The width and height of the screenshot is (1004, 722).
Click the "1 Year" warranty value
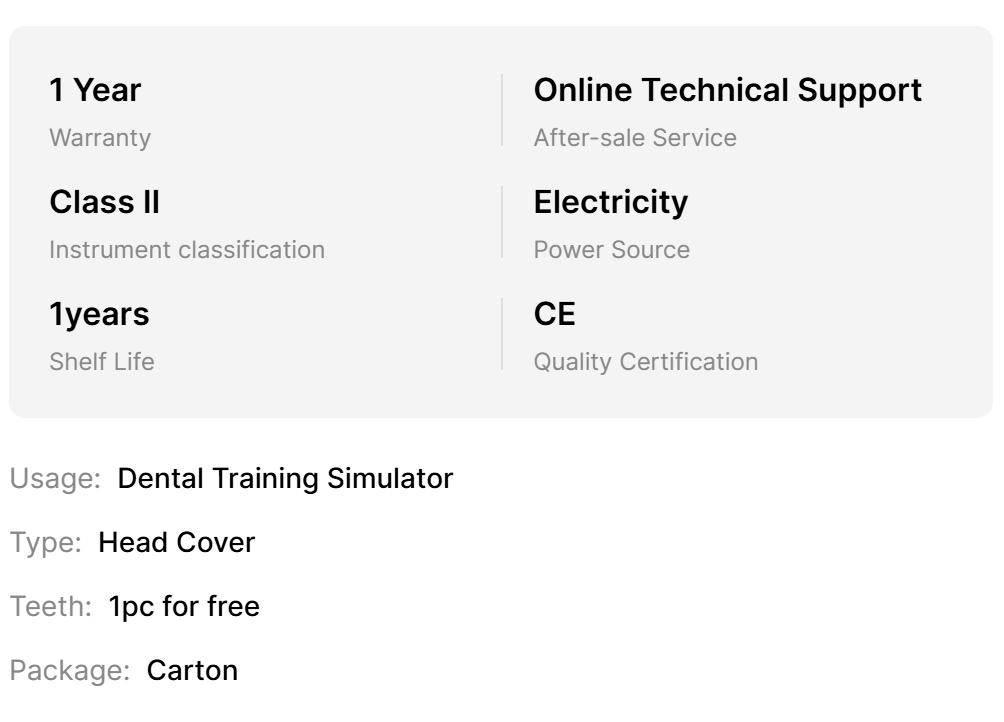(x=95, y=90)
